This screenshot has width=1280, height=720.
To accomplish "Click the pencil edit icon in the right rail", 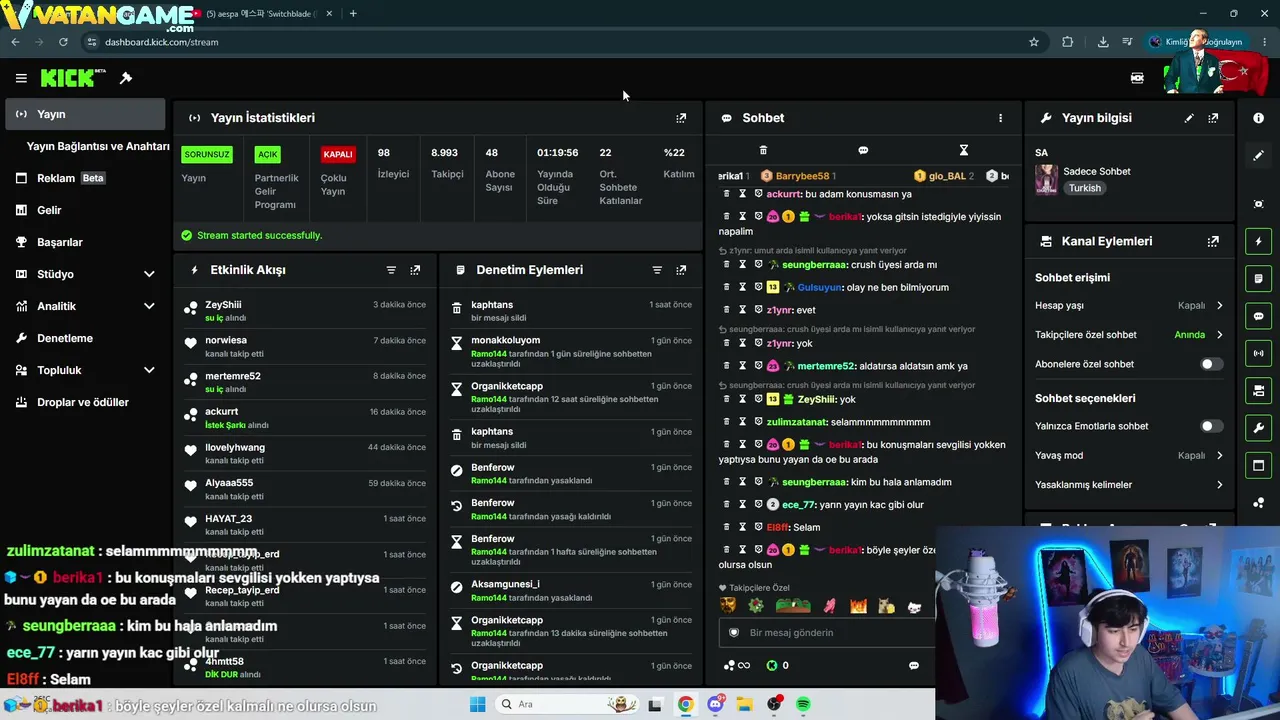I will pos(1258,156).
